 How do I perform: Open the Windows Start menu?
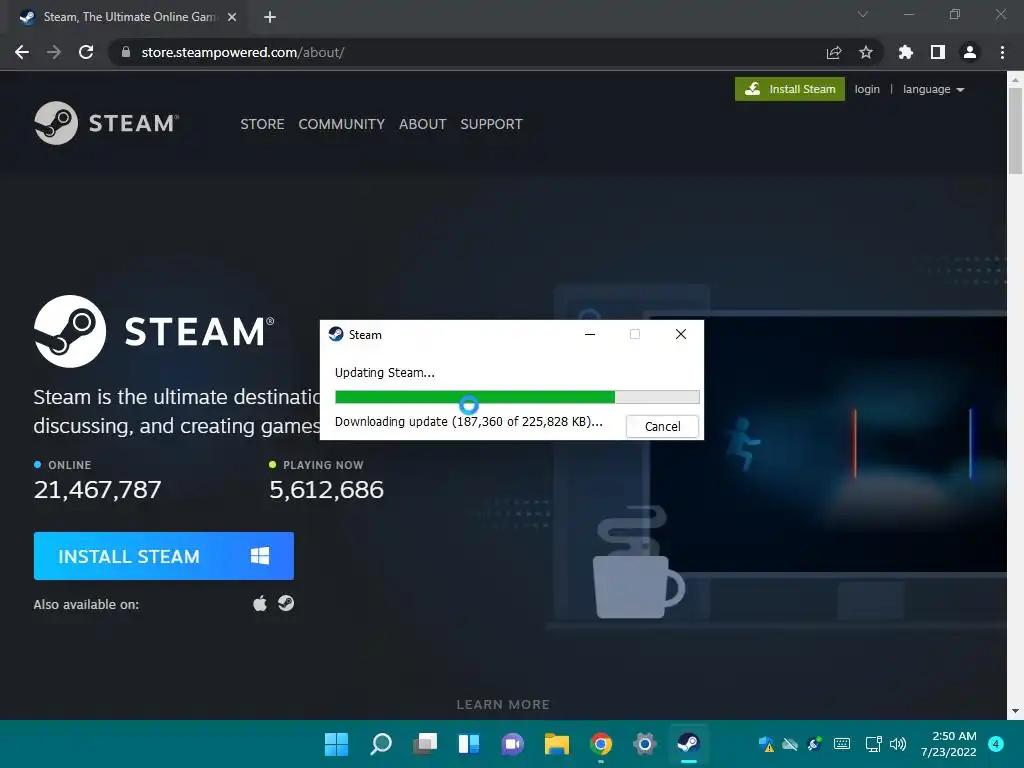pyautogui.click(x=336, y=743)
